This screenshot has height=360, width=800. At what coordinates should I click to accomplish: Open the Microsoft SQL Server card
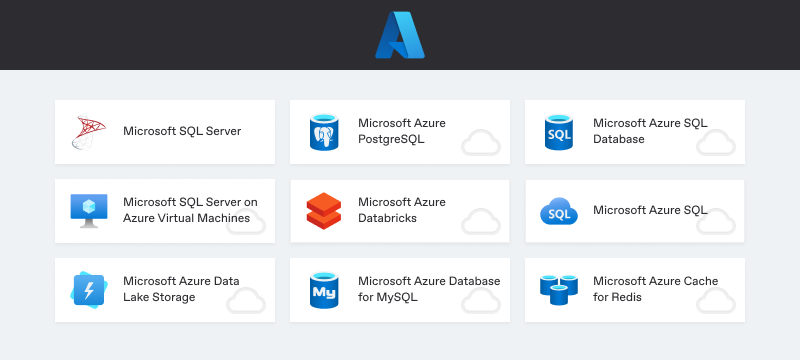tap(165, 132)
